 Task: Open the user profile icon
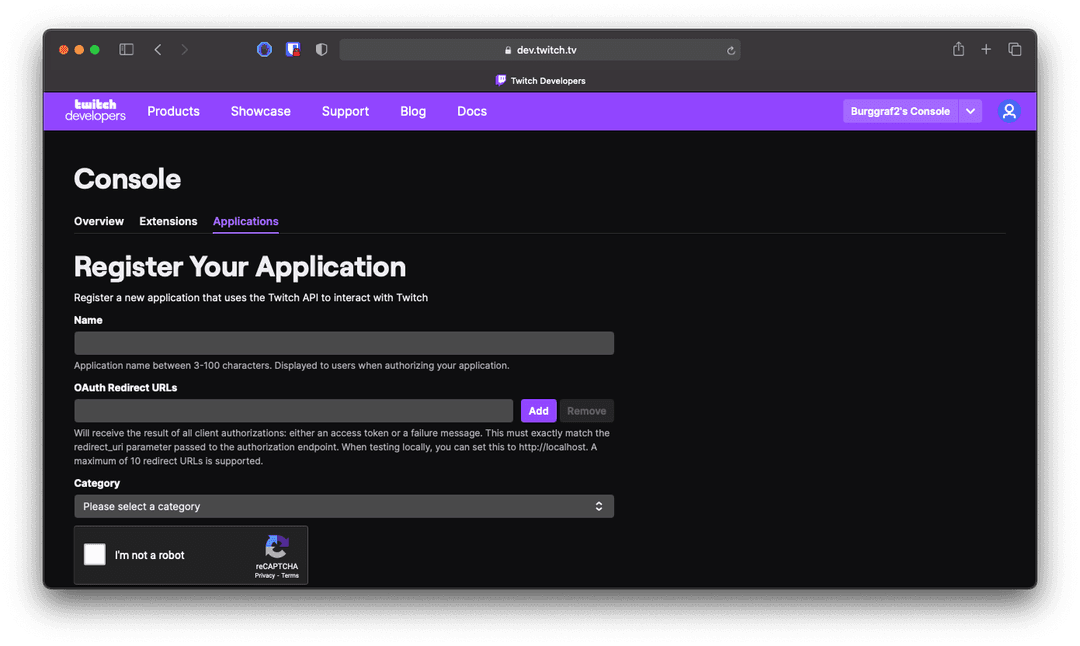[x=1009, y=111]
